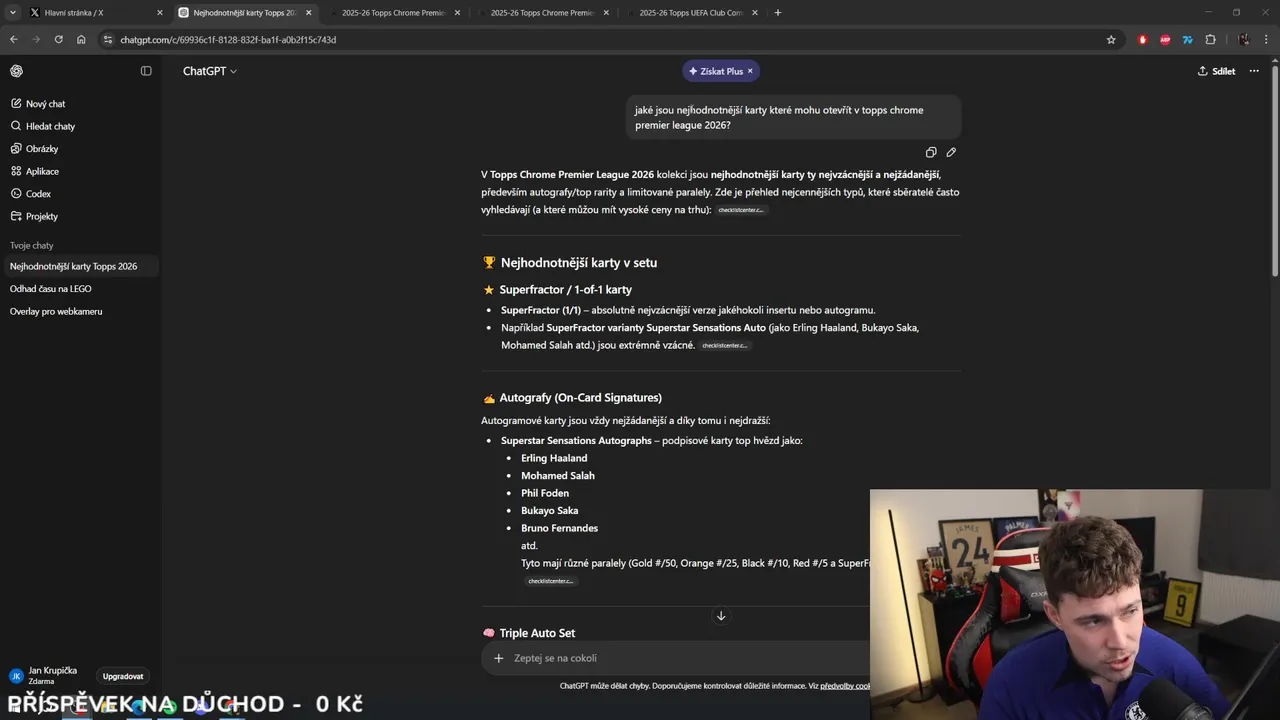Open the checklistcenter source chip in the intro paragraph

click(x=741, y=210)
